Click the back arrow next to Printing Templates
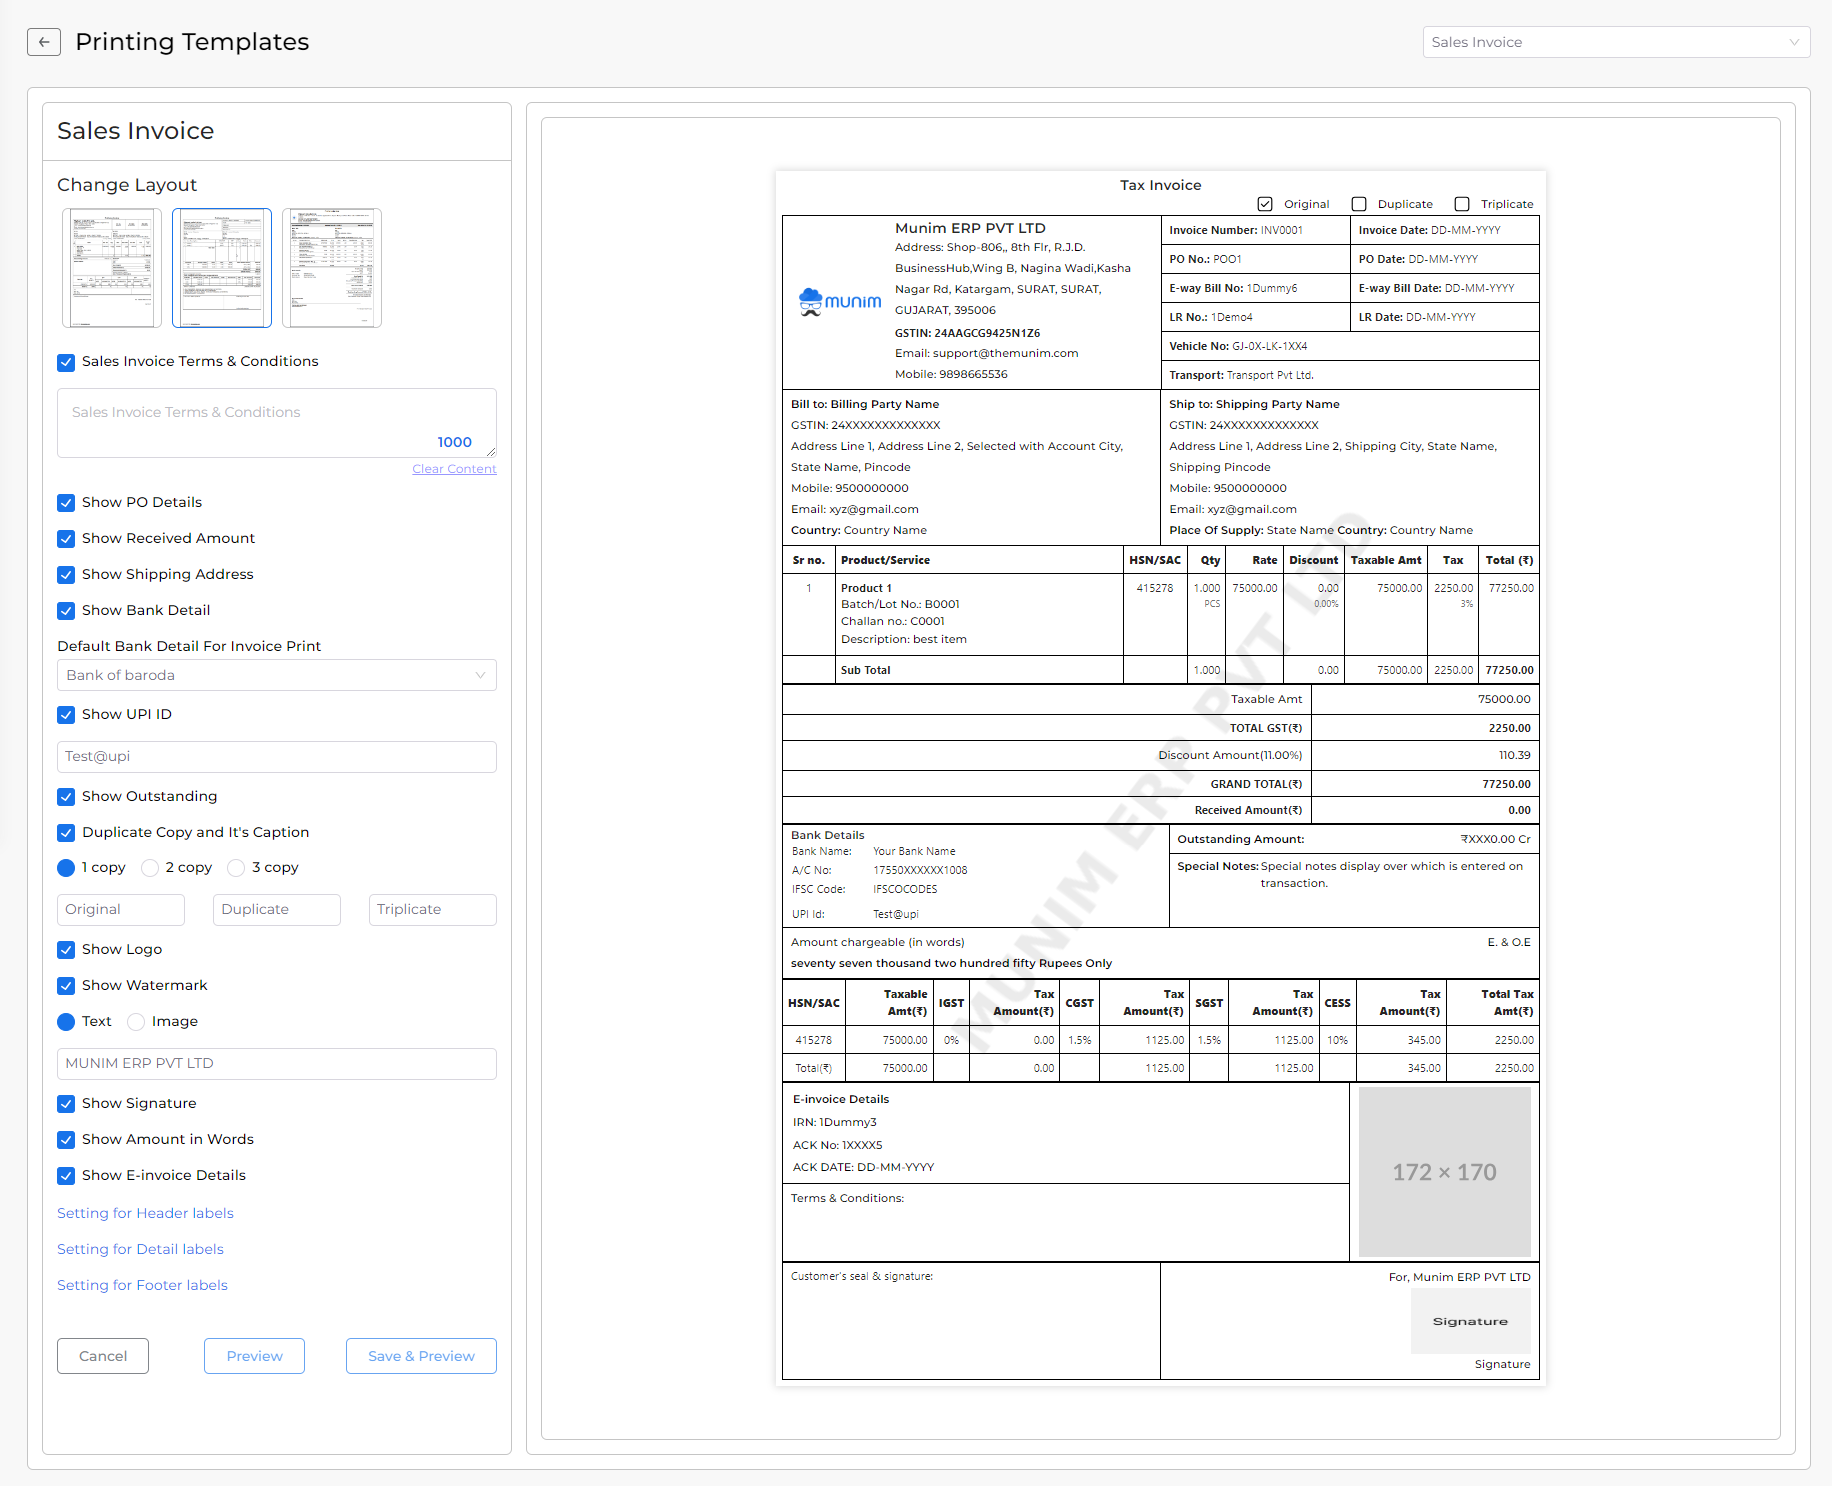Screen dimensions: 1832x1486 43,42
